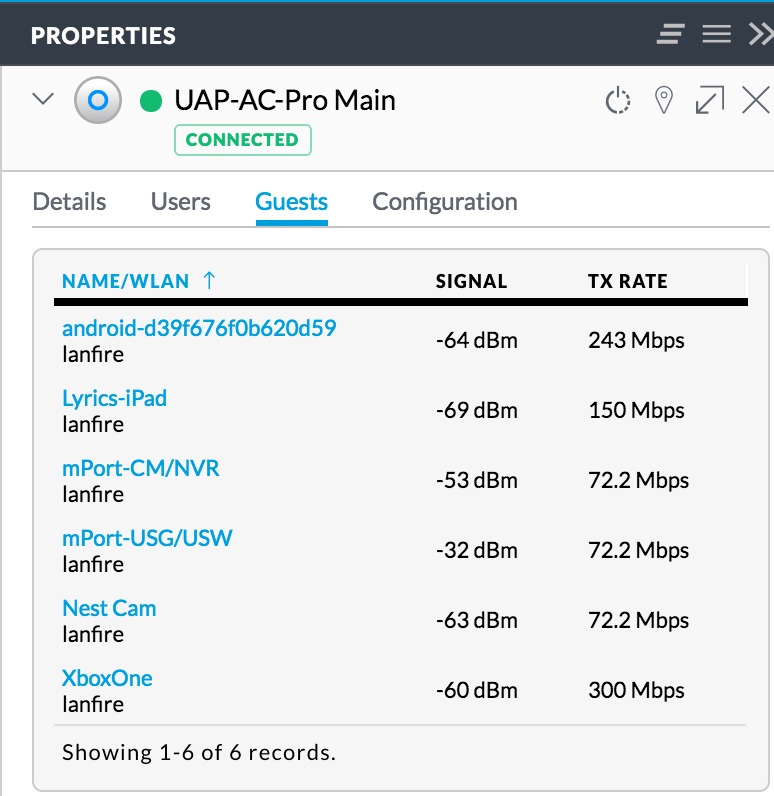Click the hamburger lines icon in the Properties header
Viewport: 774px width, 796px height.
[x=716, y=35]
